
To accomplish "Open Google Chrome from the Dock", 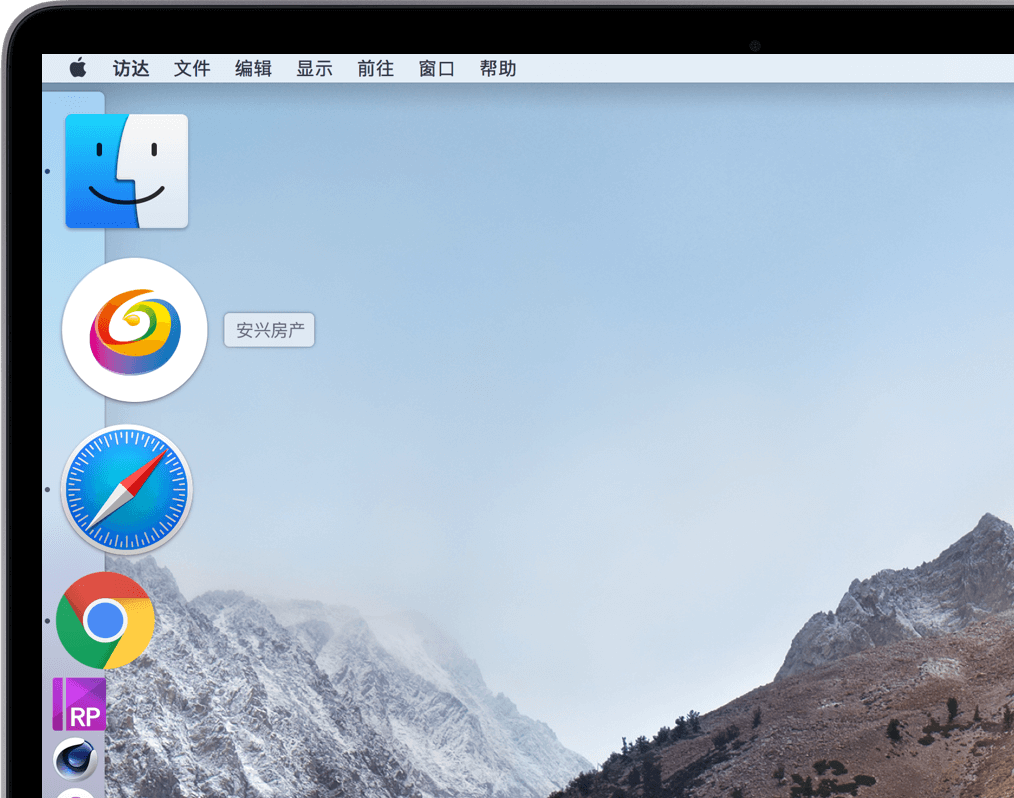I will (105, 620).
